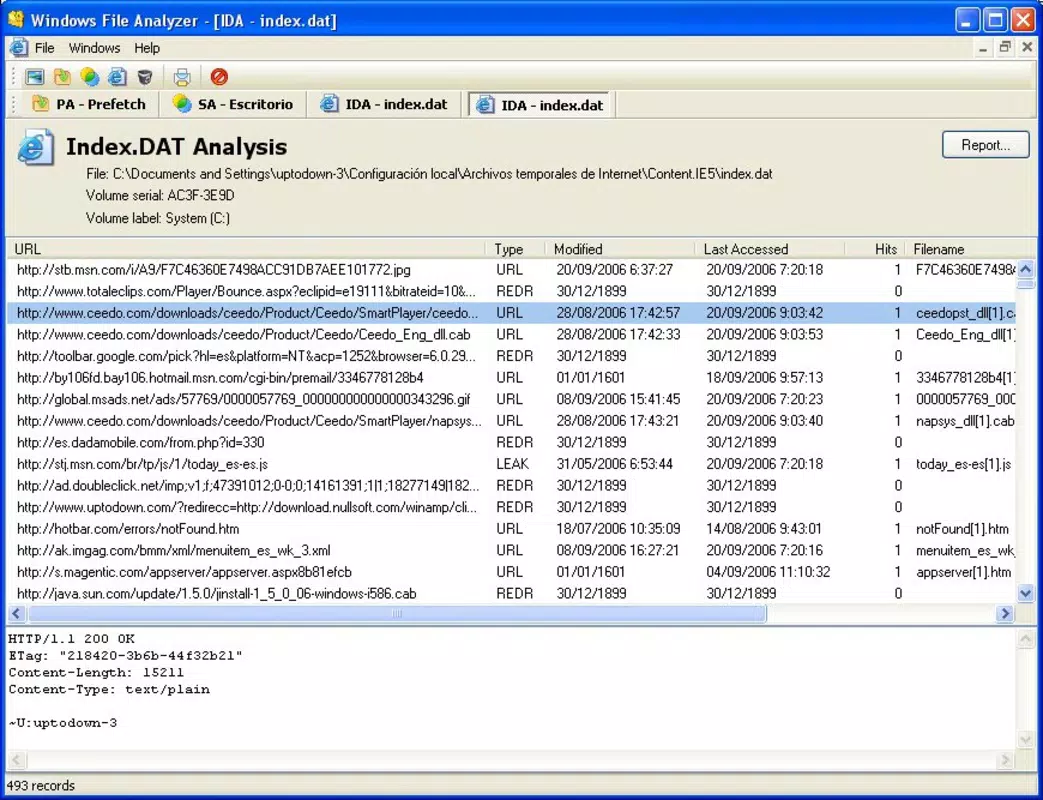This screenshot has height=800, width=1043.
Task: Minimize the inner document window
Action: [983, 47]
